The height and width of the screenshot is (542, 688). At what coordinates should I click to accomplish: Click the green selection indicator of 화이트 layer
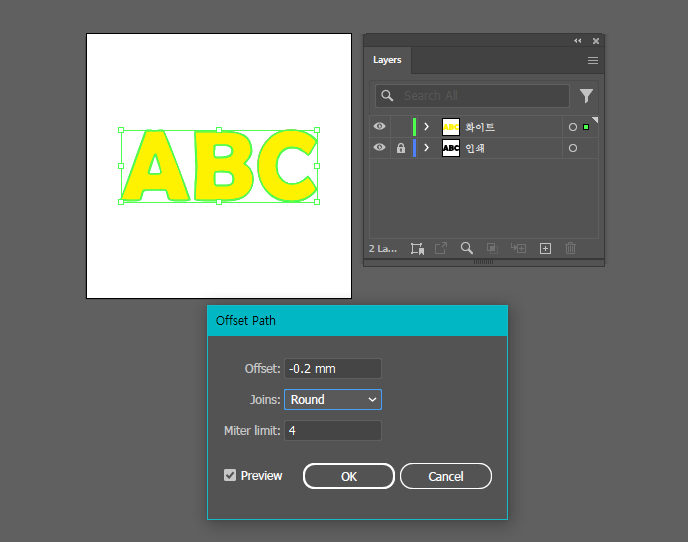(586, 127)
